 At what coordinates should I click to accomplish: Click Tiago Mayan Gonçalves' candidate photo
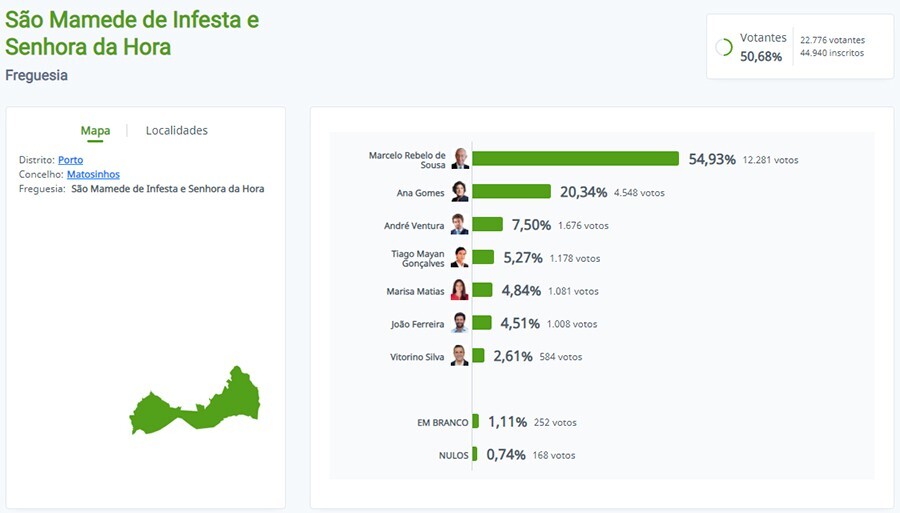click(x=459, y=257)
